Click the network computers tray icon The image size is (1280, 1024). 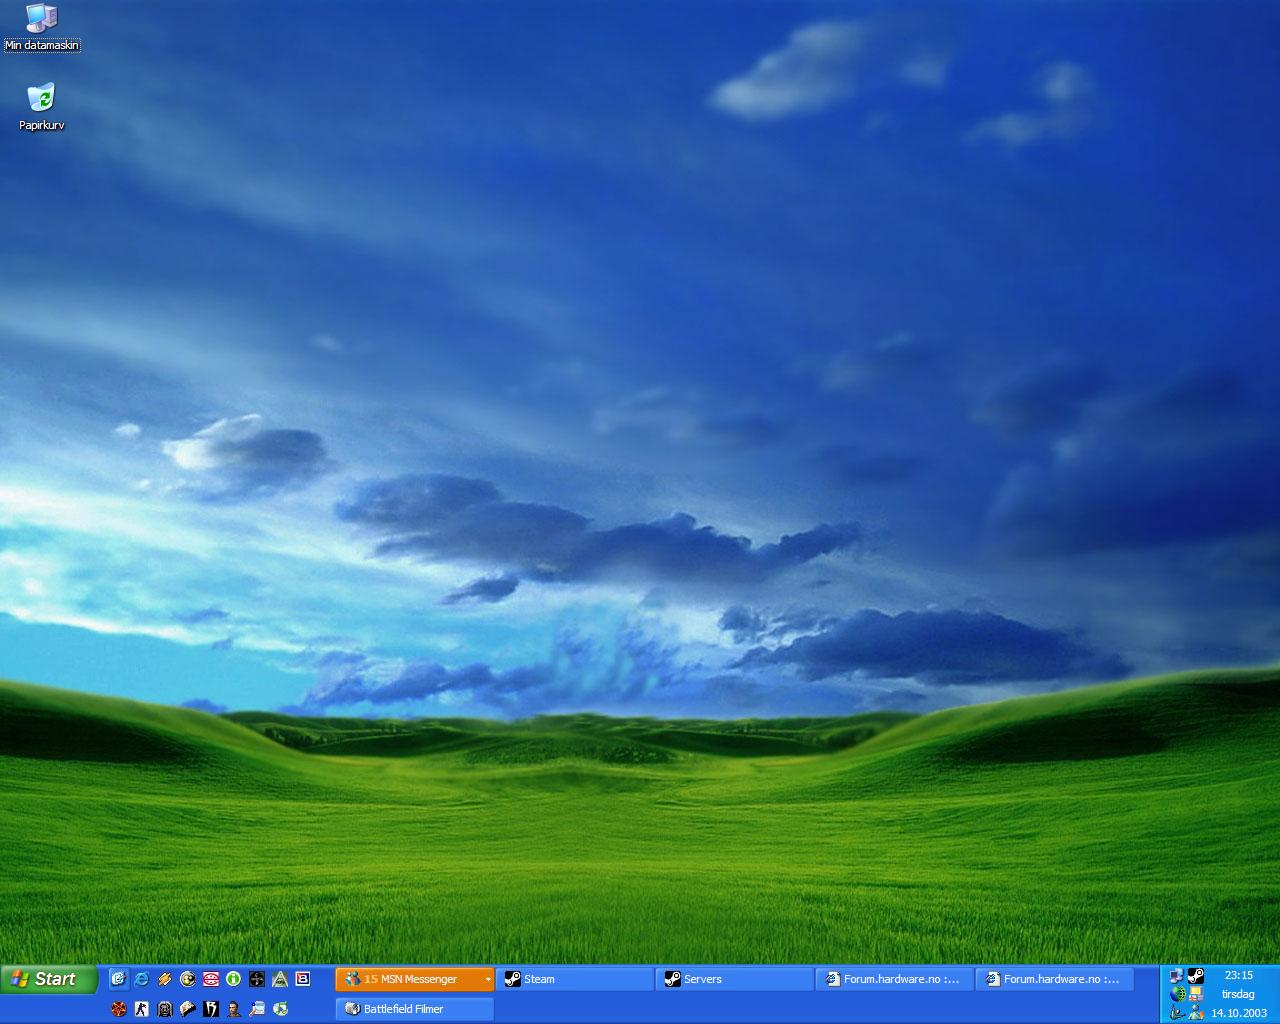coord(1177,976)
